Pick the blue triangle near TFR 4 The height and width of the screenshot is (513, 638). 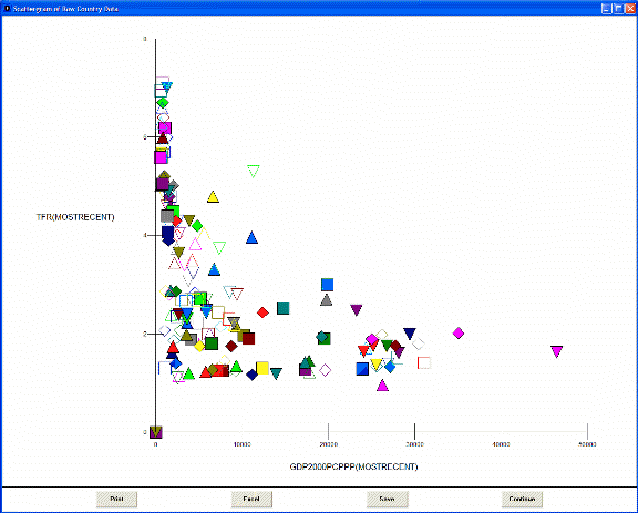coord(252,237)
